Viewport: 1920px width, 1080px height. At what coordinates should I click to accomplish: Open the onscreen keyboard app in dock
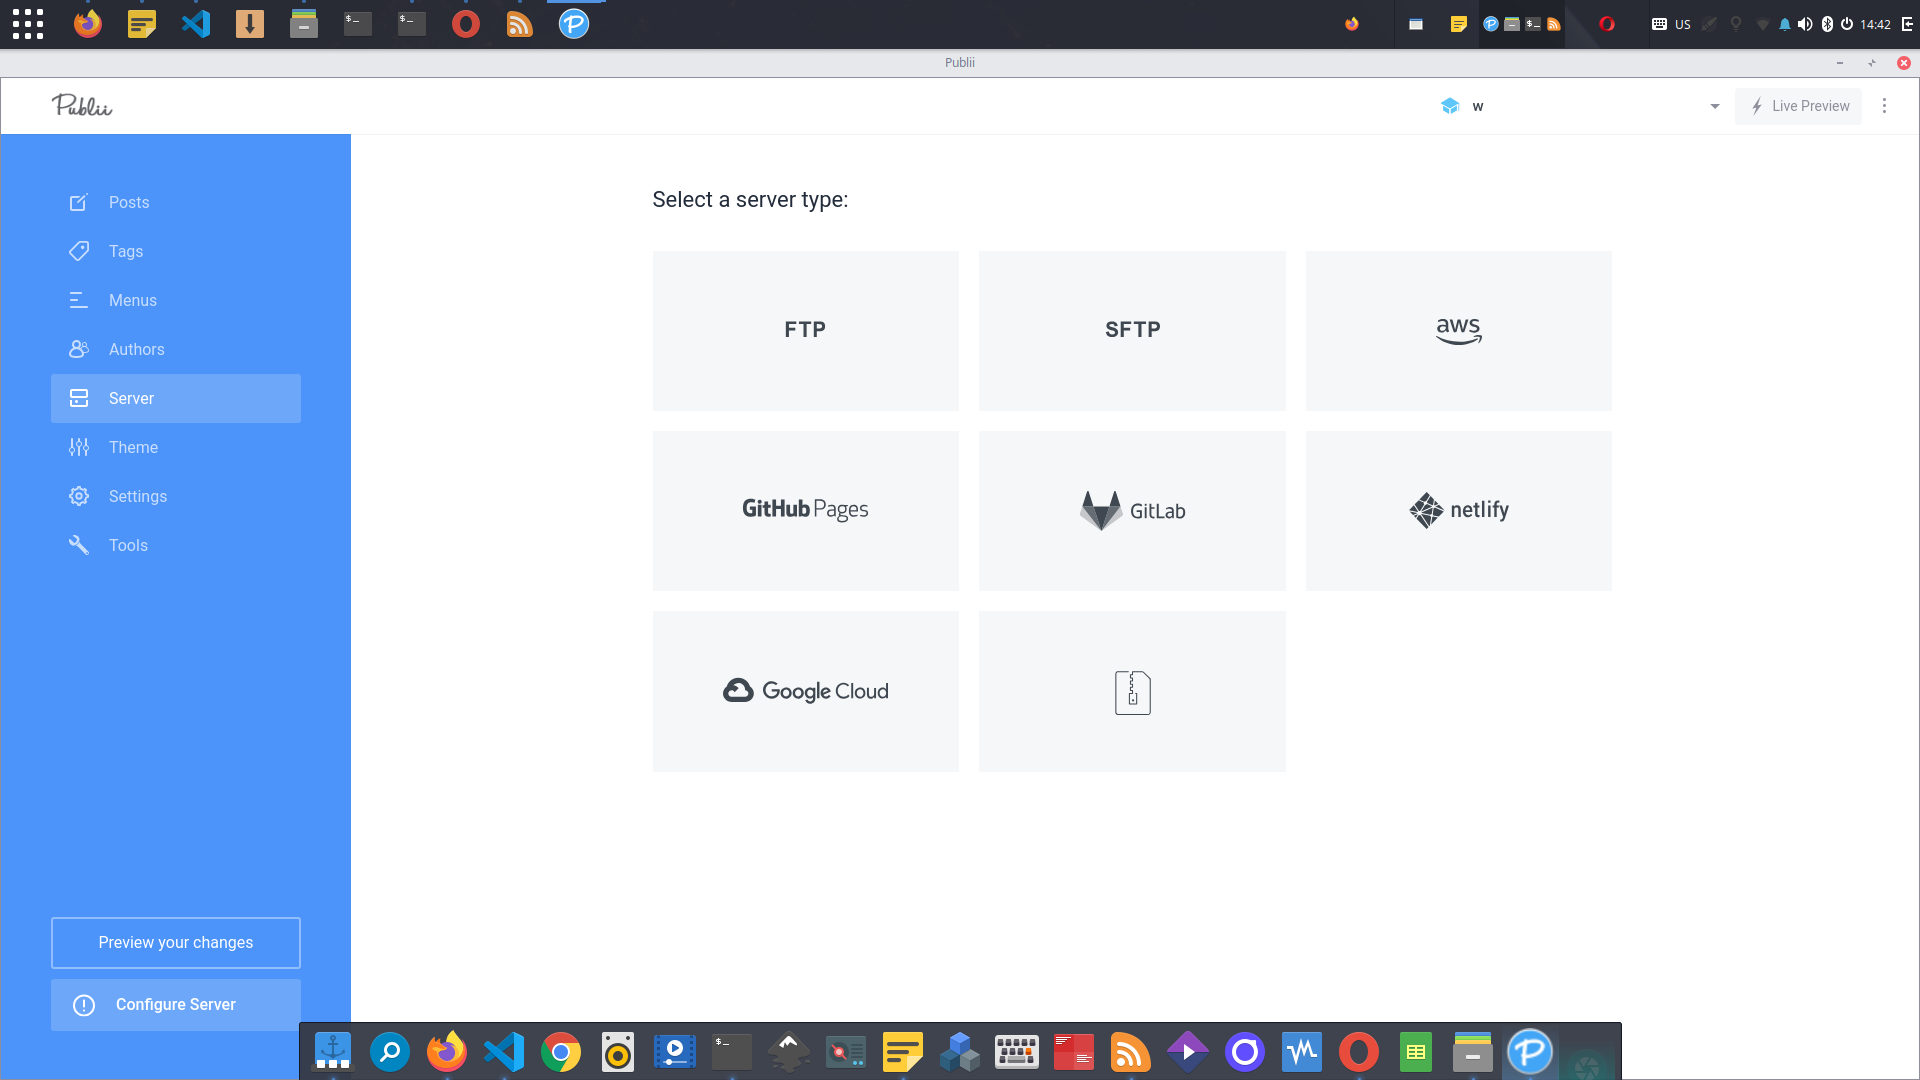pos(1017,1052)
